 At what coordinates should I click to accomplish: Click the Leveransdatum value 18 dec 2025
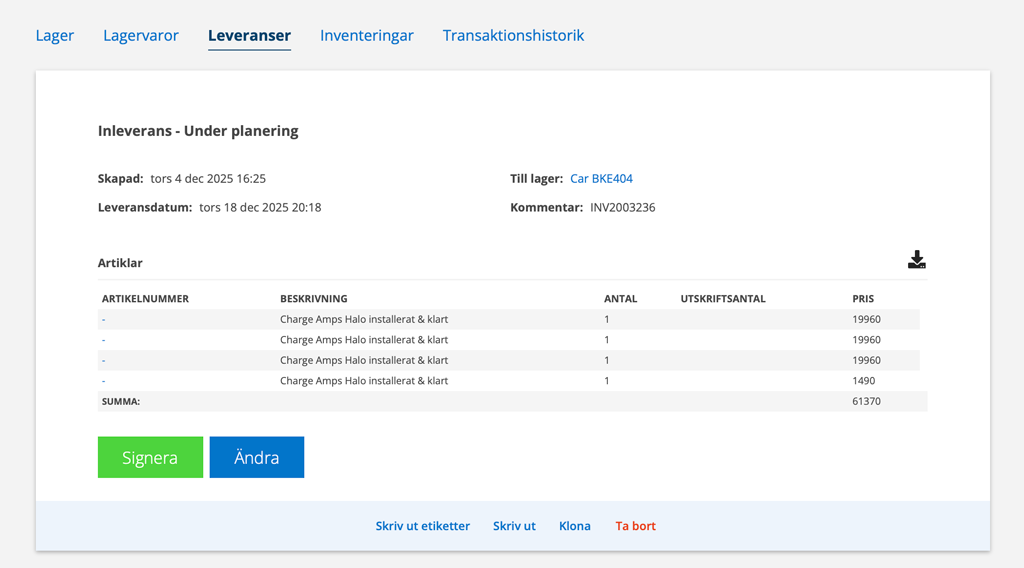click(260, 208)
